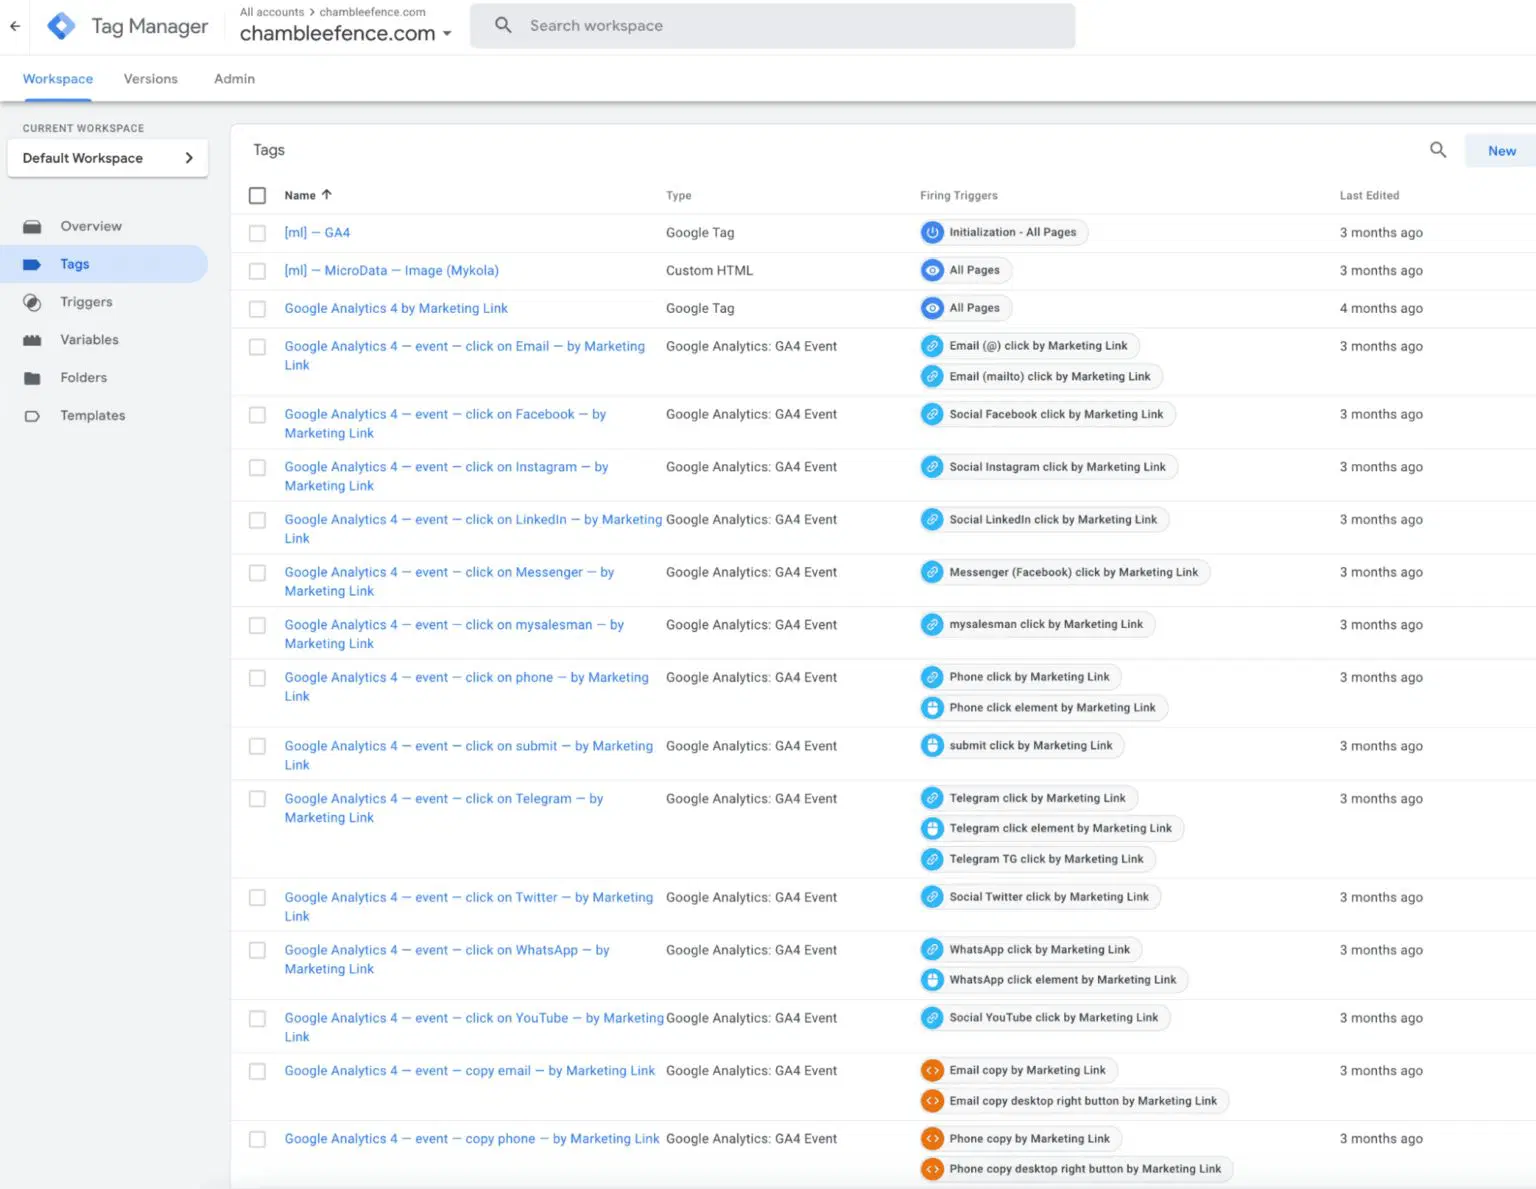Image resolution: width=1536 pixels, height=1189 pixels.
Task: Open Overview from the sidebar icon
Action: coord(32,227)
